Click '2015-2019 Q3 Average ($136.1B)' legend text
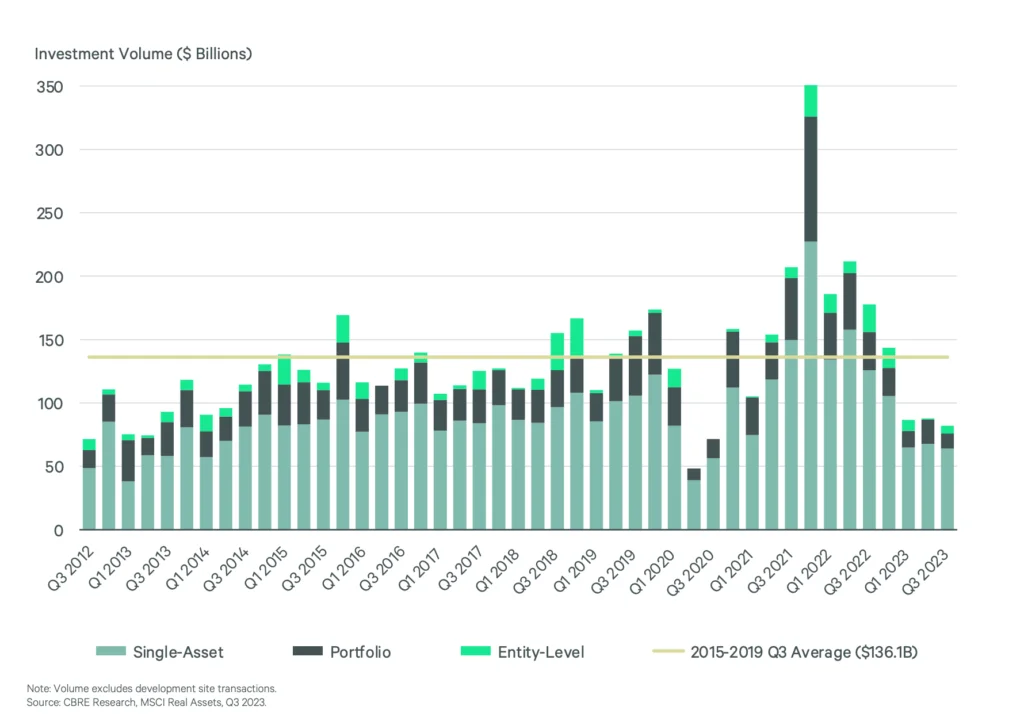This screenshot has height=714, width=1024. (x=804, y=652)
